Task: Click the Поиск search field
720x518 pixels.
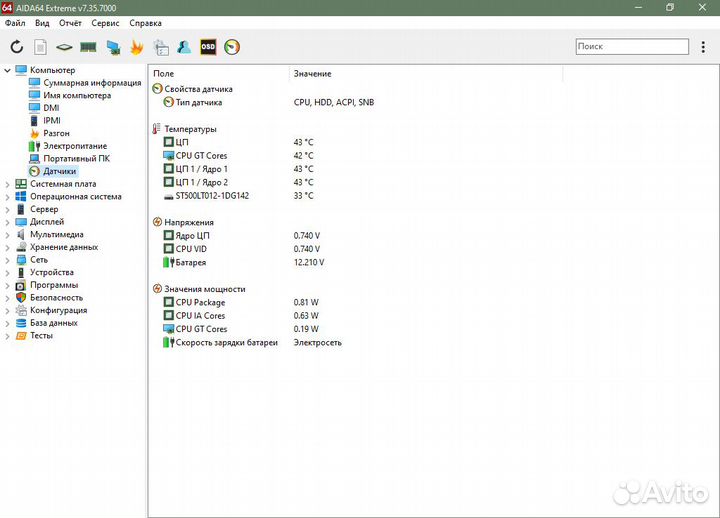Action: 632,46
